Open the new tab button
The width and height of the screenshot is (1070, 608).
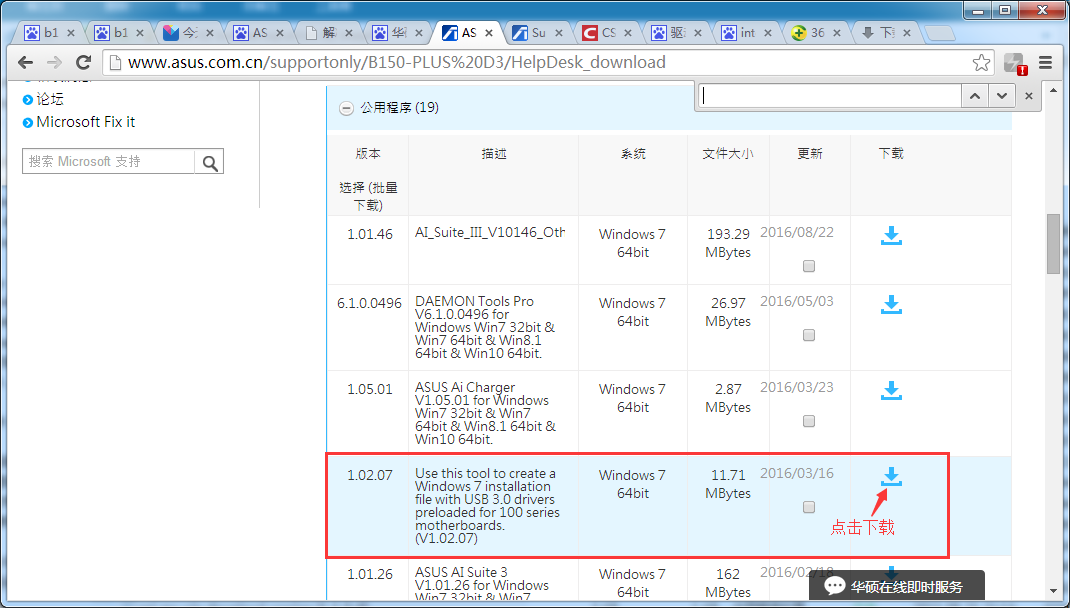941,33
